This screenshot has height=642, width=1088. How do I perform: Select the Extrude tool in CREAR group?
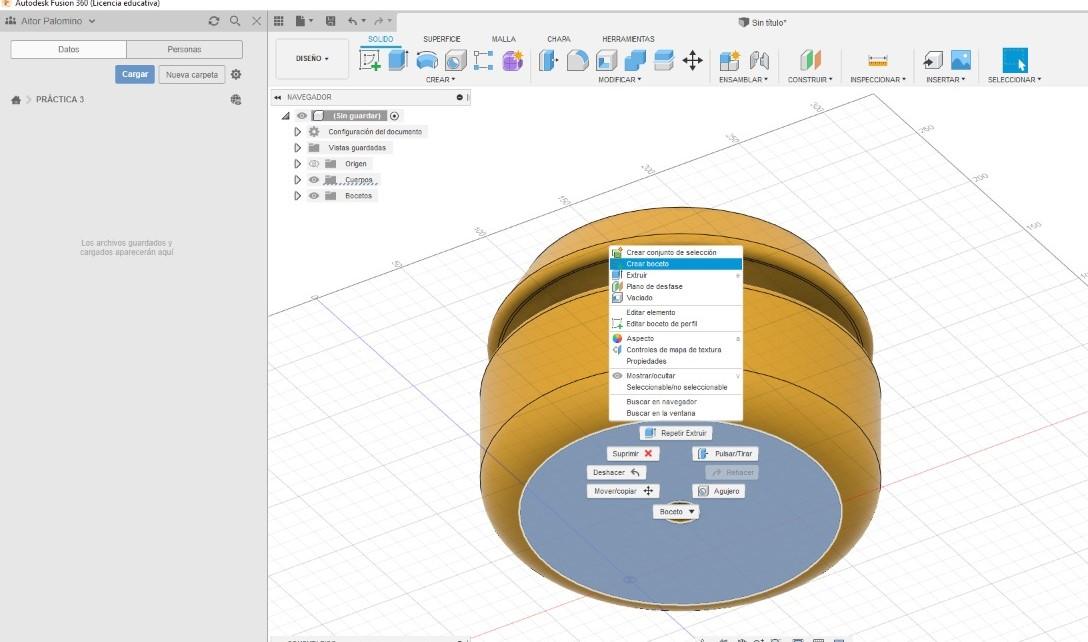[398, 60]
